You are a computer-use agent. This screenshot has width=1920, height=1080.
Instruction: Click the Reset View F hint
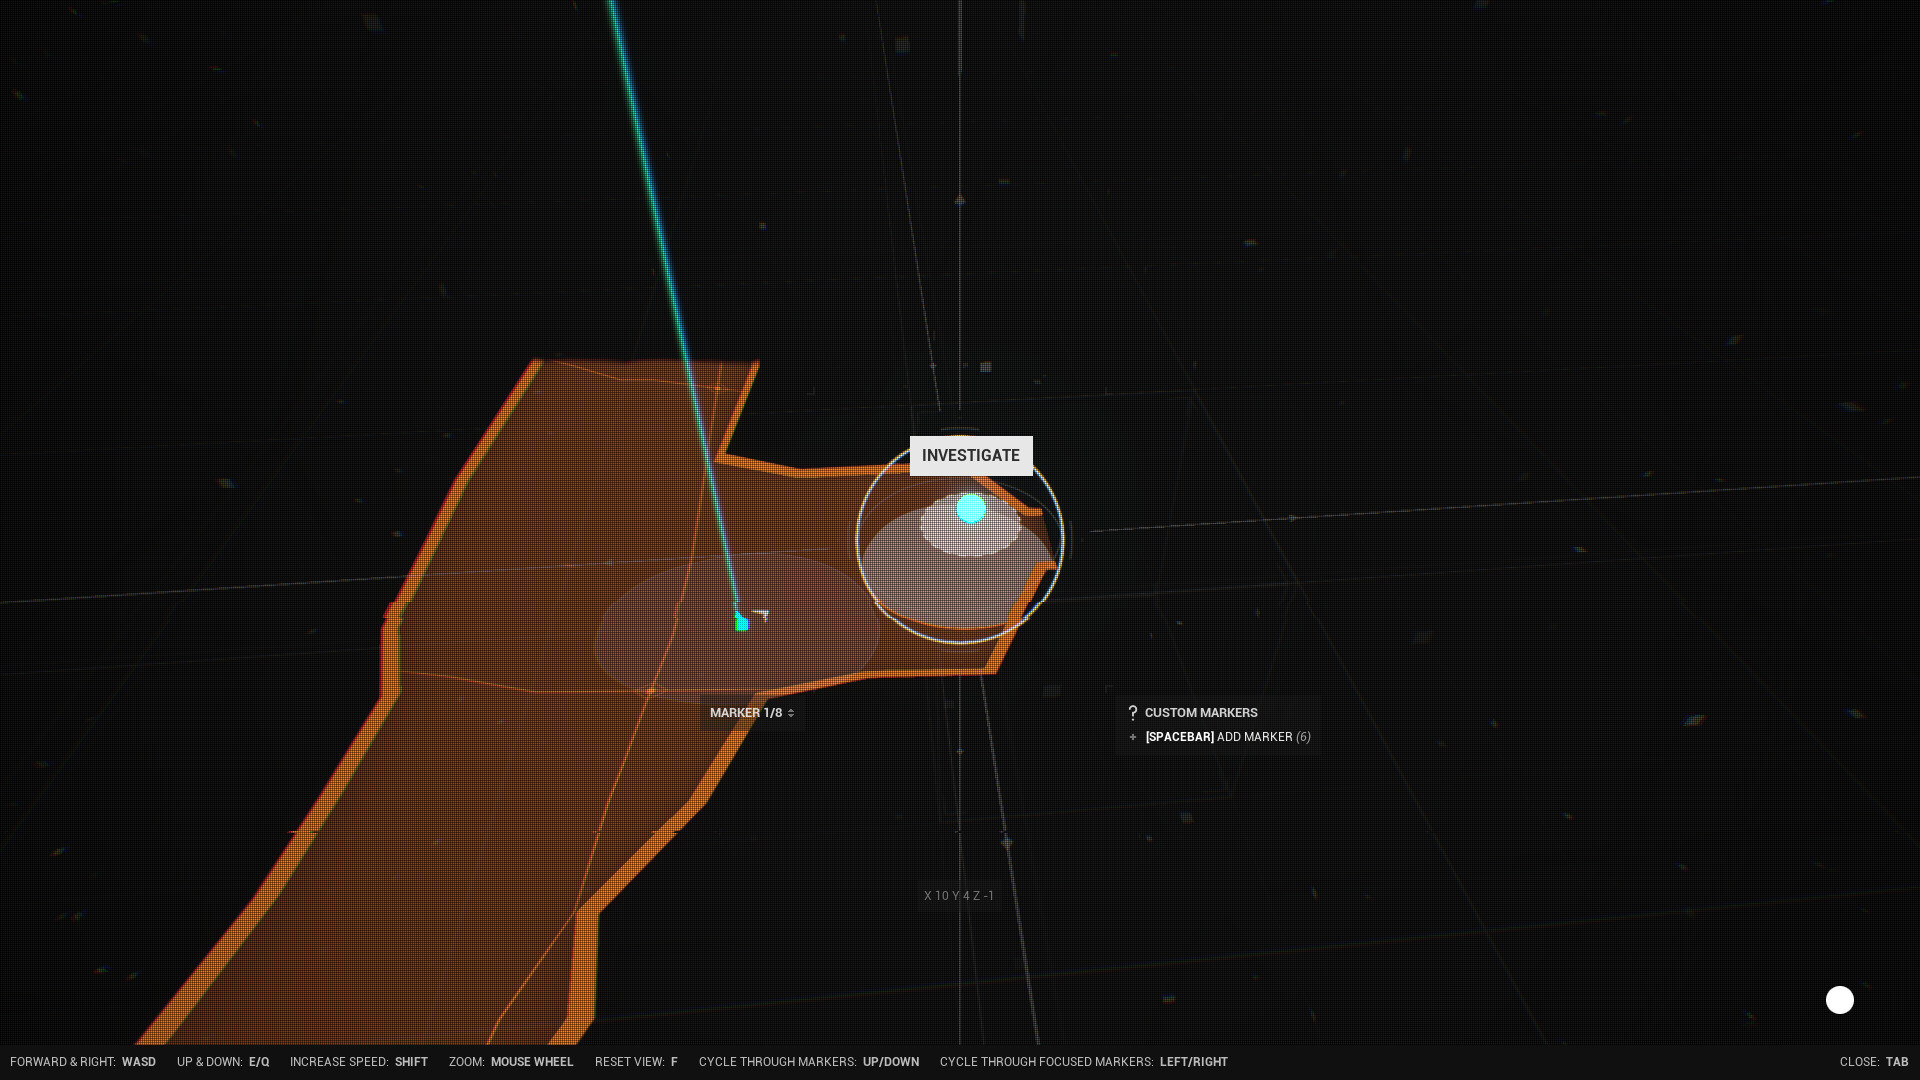click(636, 1062)
